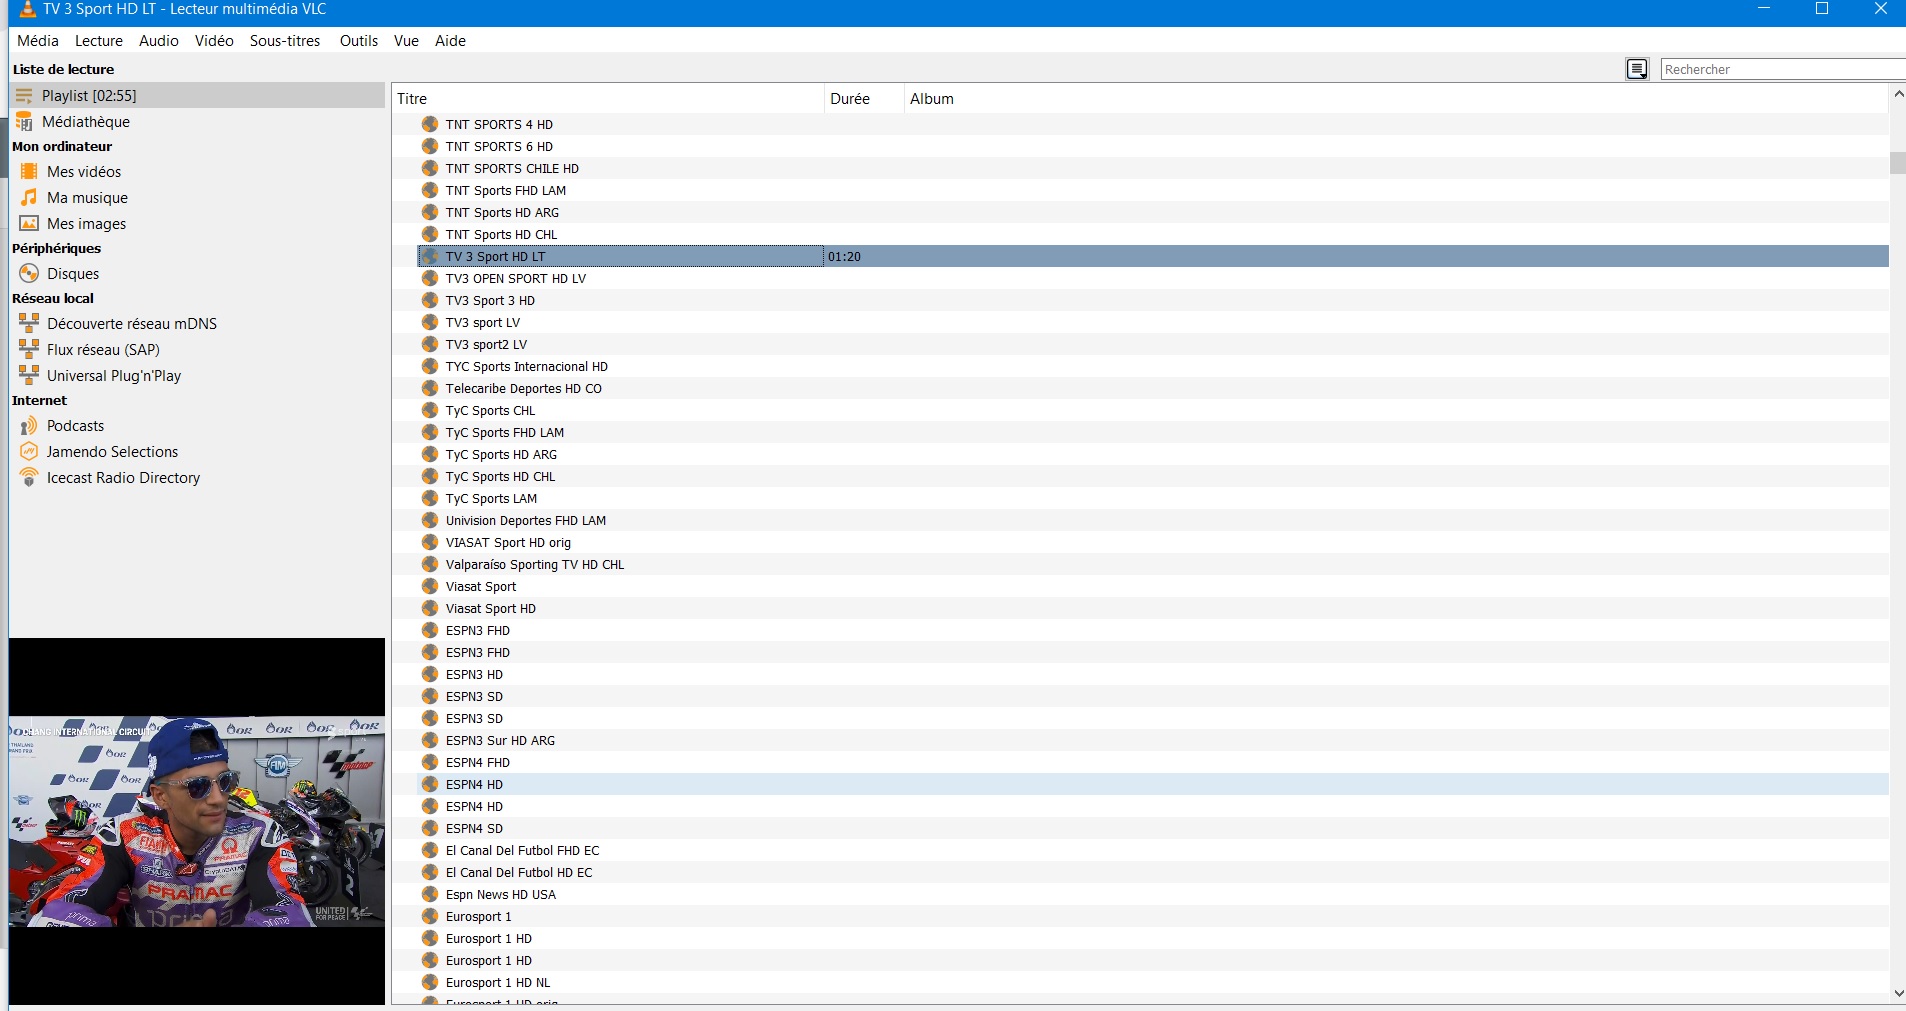Select the TV3 OPEN SPORT HD LV row
The height and width of the screenshot is (1011, 1906).
point(1153,278)
